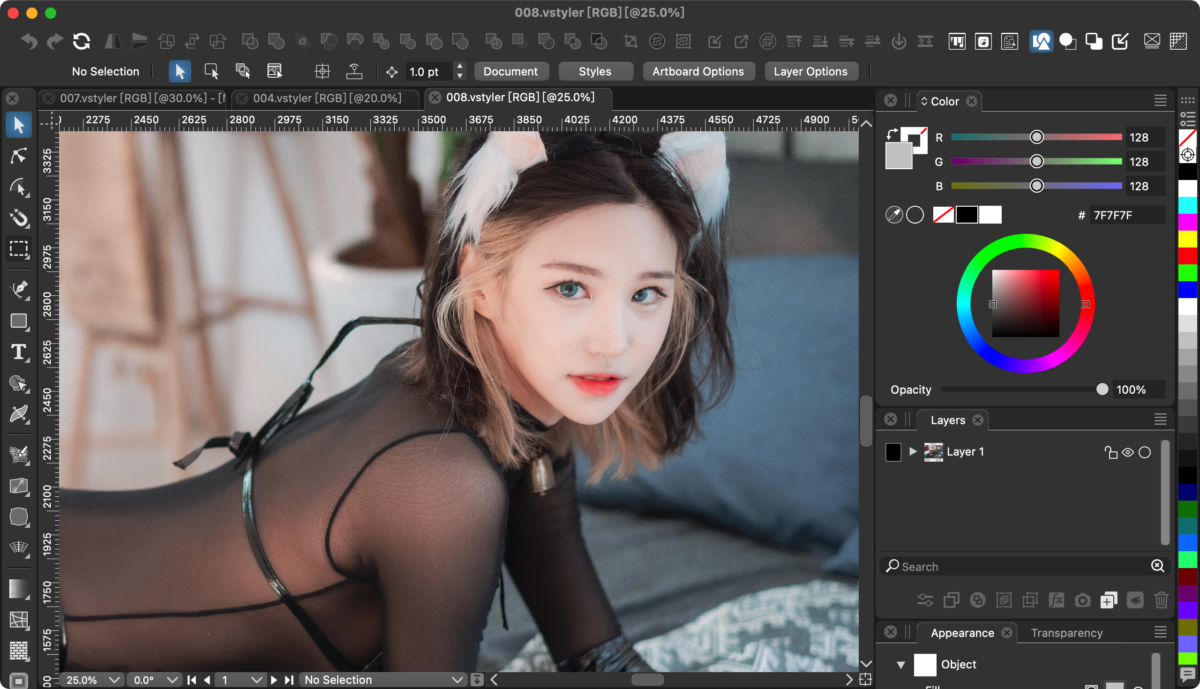1200x689 pixels.
Task: Click the Document button
Action: (x=511, y=71)
